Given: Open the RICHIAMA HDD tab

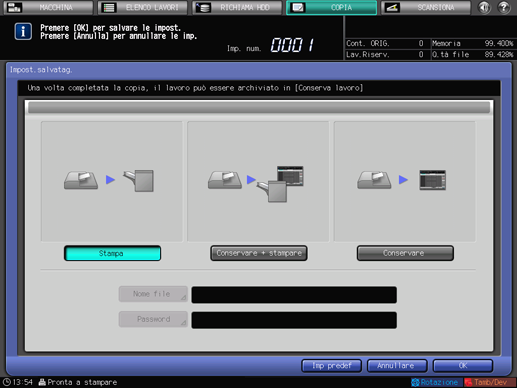Looking at the screenshot, I should pyautogui.click(x=237, y=7).
